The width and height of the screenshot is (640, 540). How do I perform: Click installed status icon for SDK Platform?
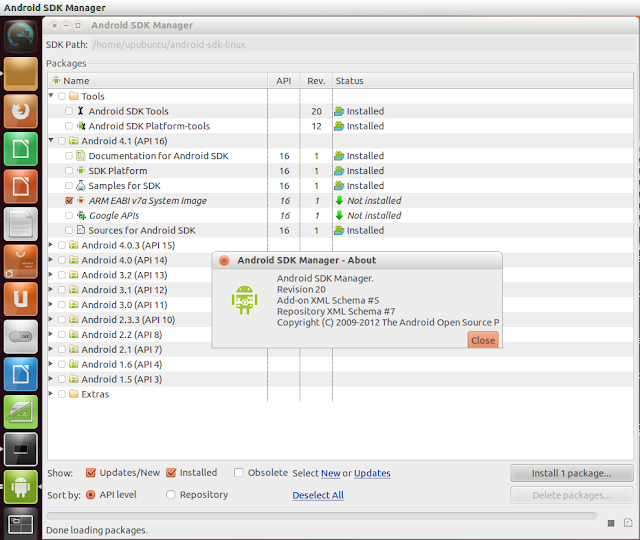coord(339,171)
